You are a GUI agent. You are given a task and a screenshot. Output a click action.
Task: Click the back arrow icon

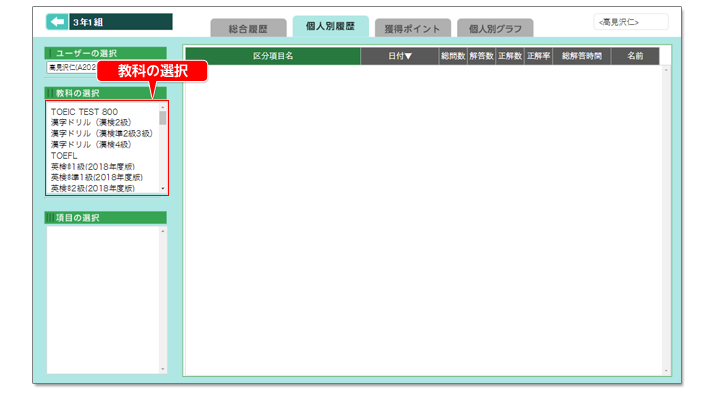coord(57,22)
